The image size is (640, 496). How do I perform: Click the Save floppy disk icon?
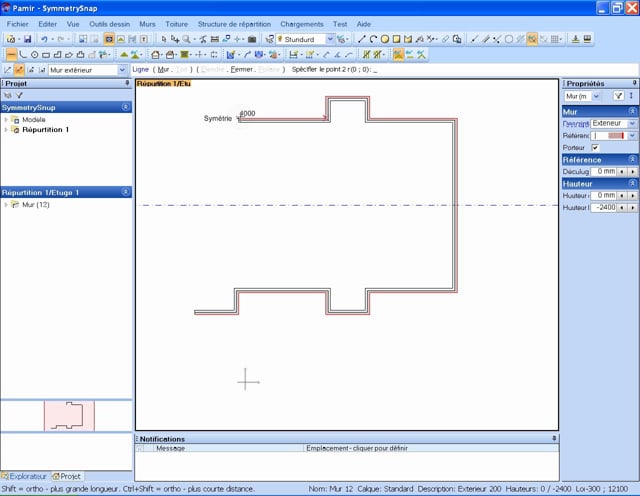27,39
